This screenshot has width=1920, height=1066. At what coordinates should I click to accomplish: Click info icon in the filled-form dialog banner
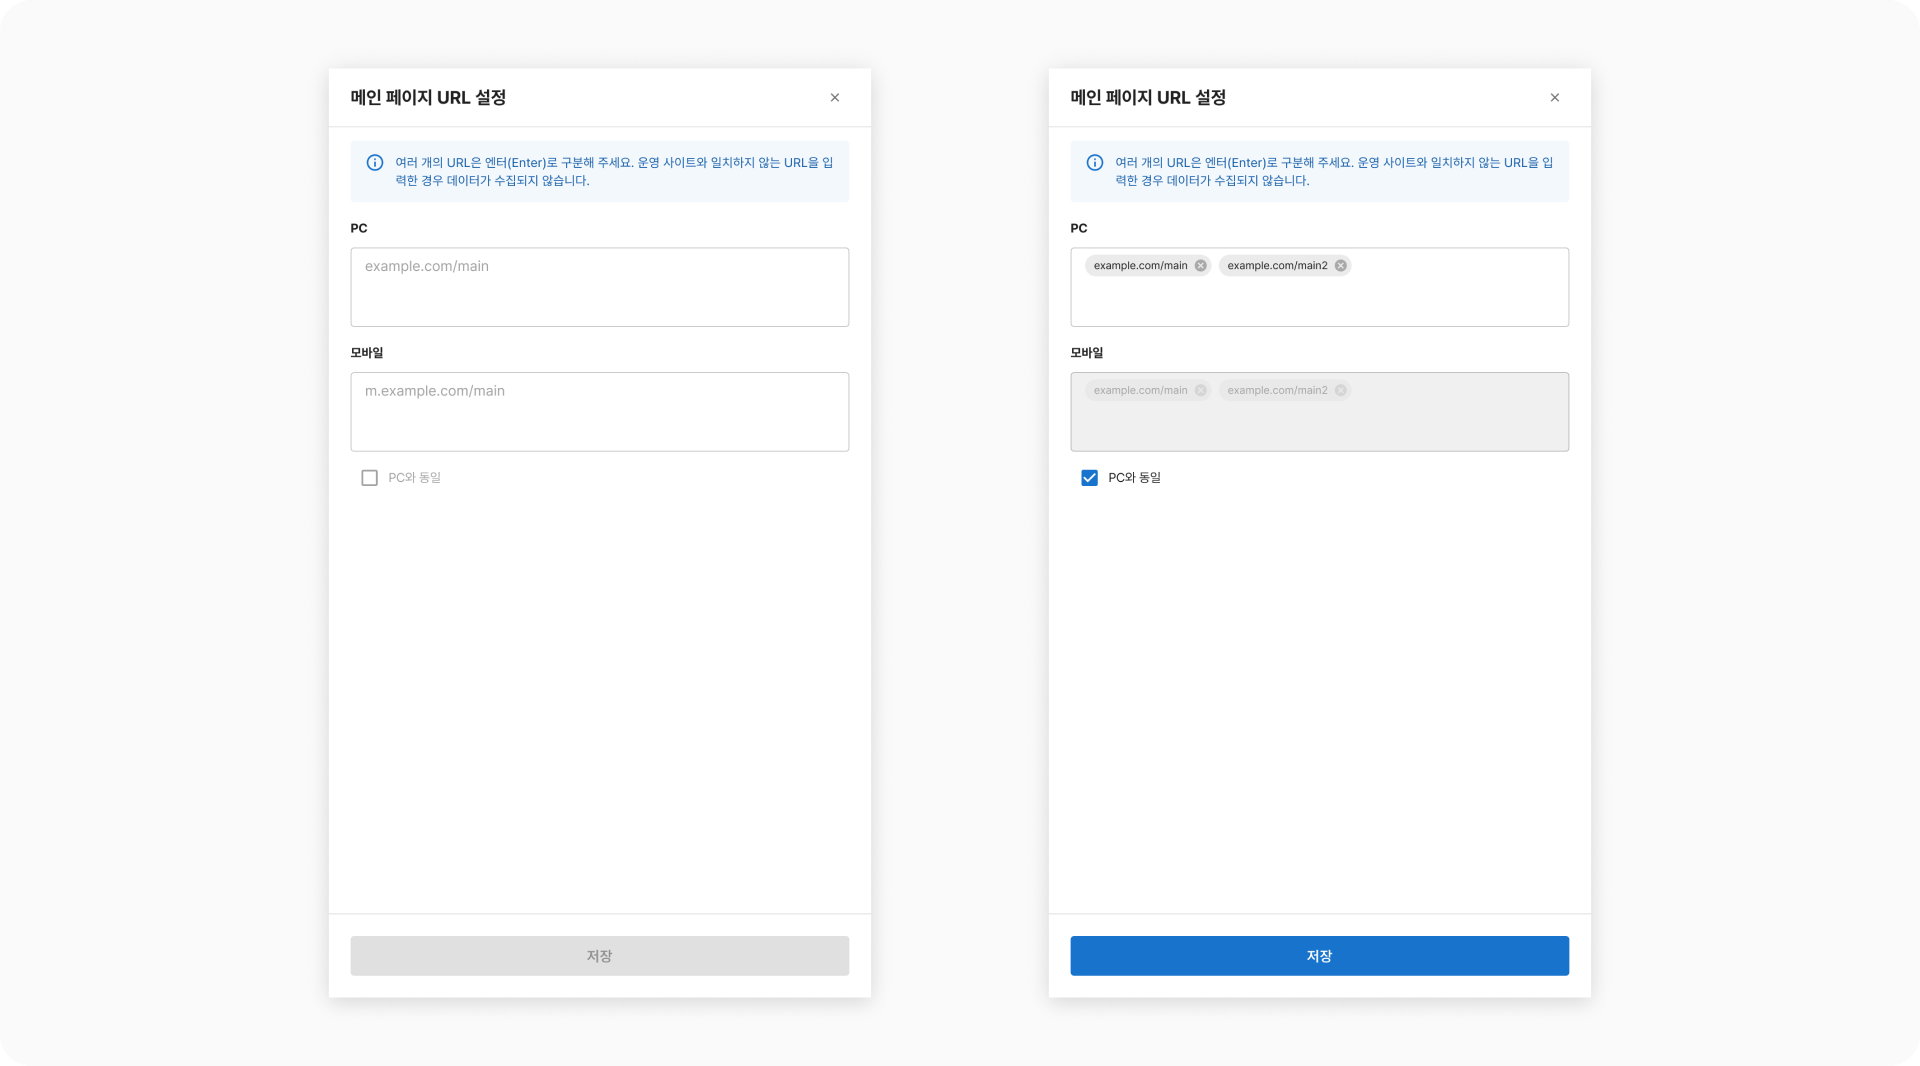(1095, 163)
